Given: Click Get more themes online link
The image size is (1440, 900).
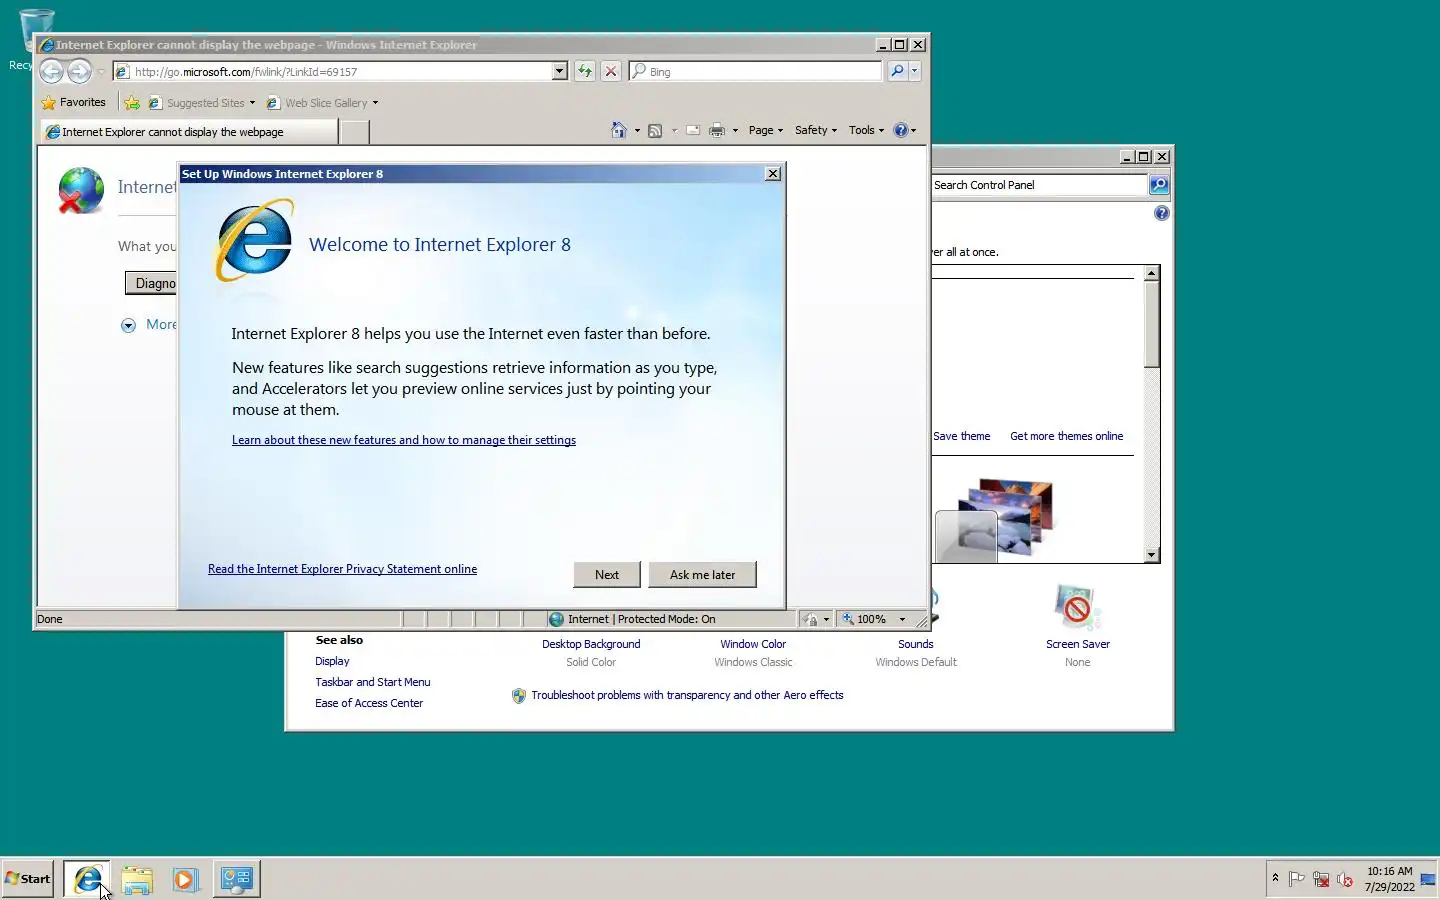Looking at the screenshot, I should tap(1066, 436).
